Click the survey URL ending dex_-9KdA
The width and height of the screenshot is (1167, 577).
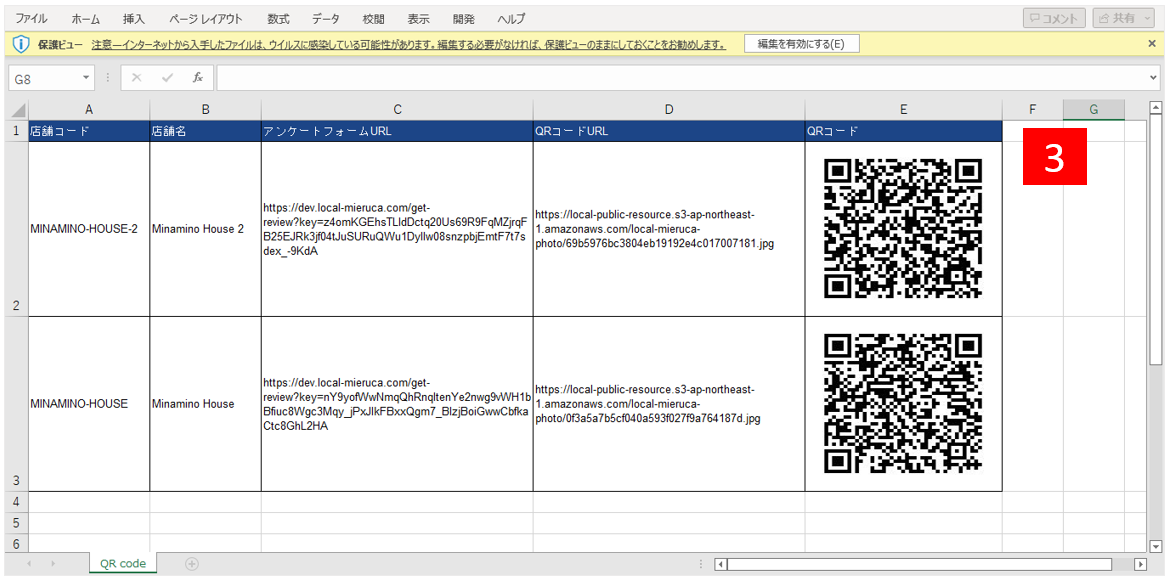(x=397, y=229)
